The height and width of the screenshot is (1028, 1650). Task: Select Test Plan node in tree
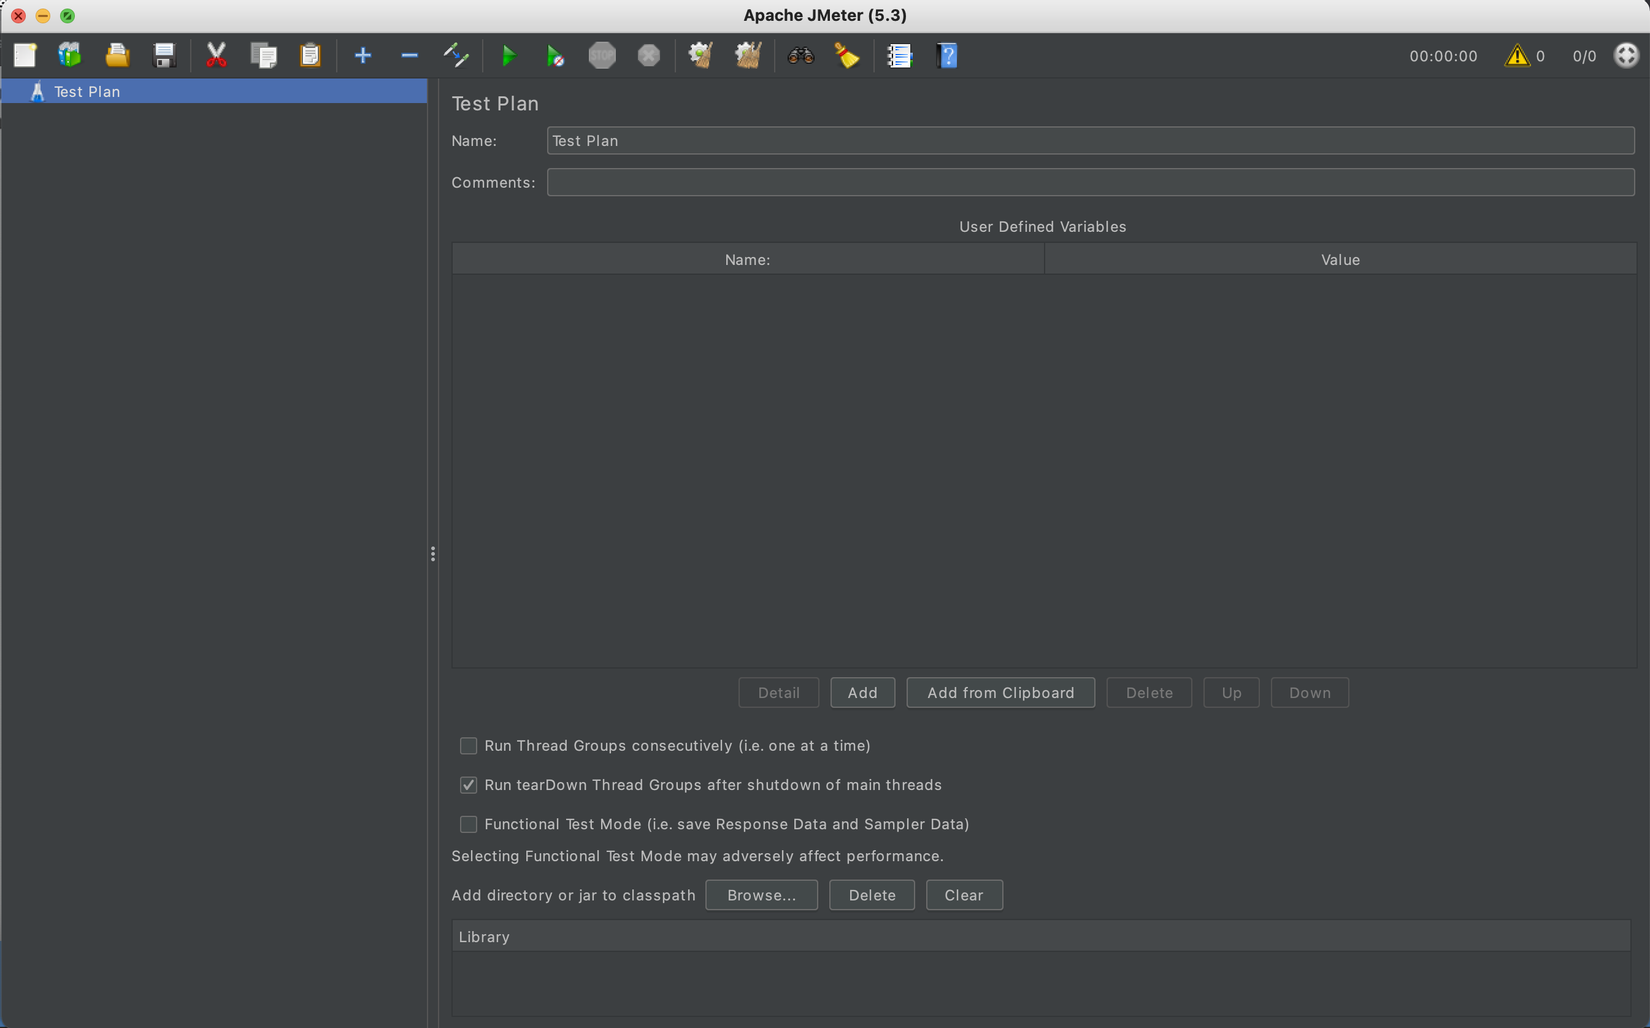(x=87, y=91)
